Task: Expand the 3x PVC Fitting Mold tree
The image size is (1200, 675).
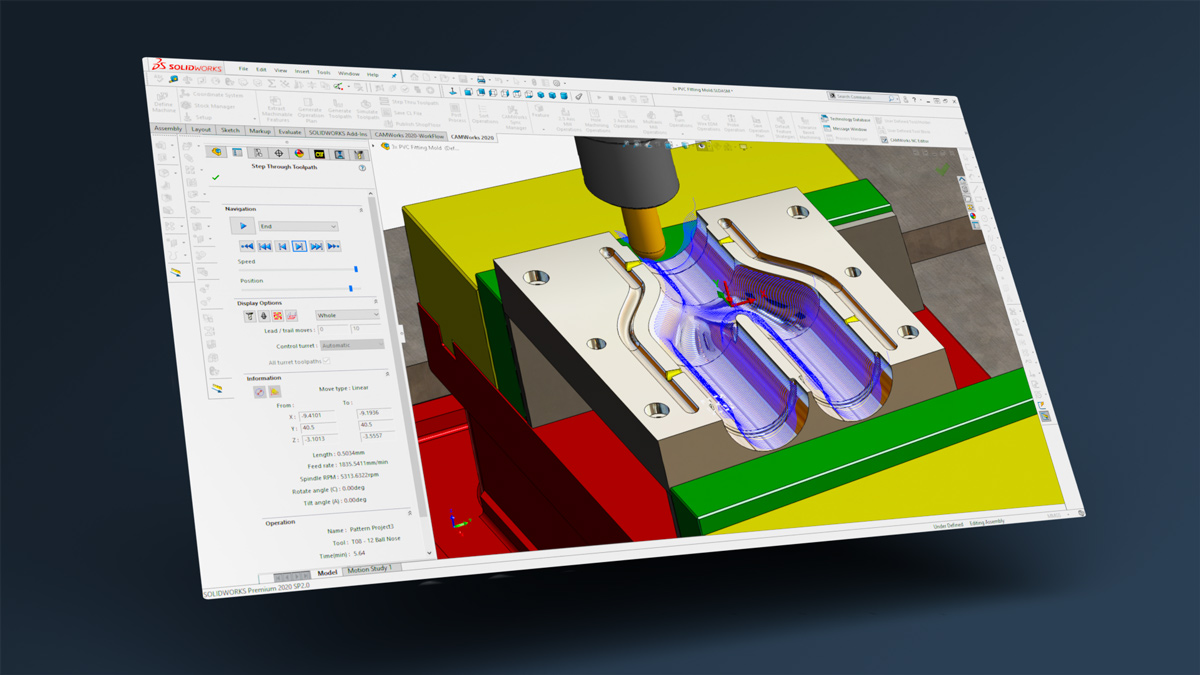Action: 374,146
